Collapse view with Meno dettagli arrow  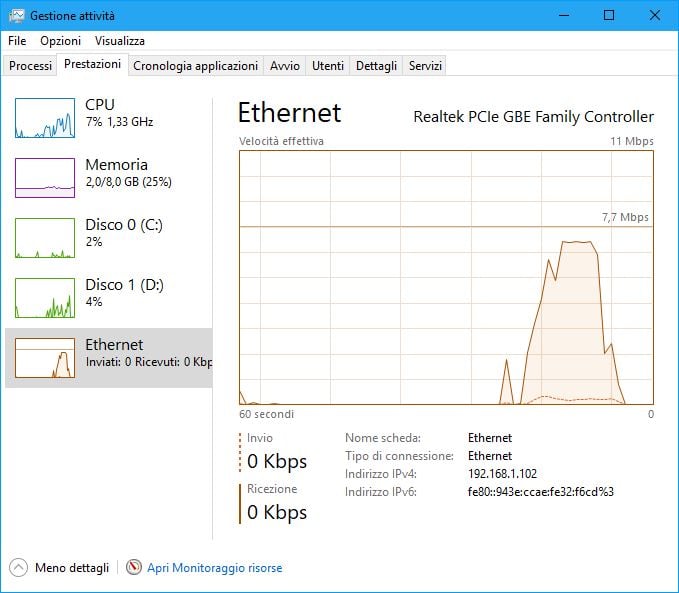pos(18,567)
